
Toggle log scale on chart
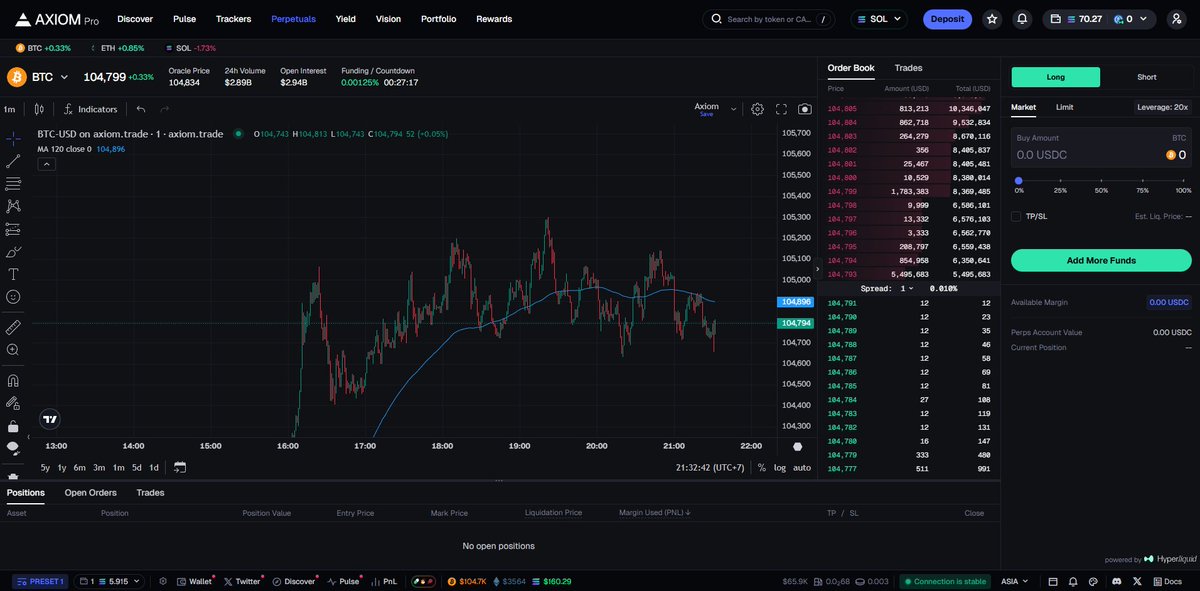coord(780,467)
